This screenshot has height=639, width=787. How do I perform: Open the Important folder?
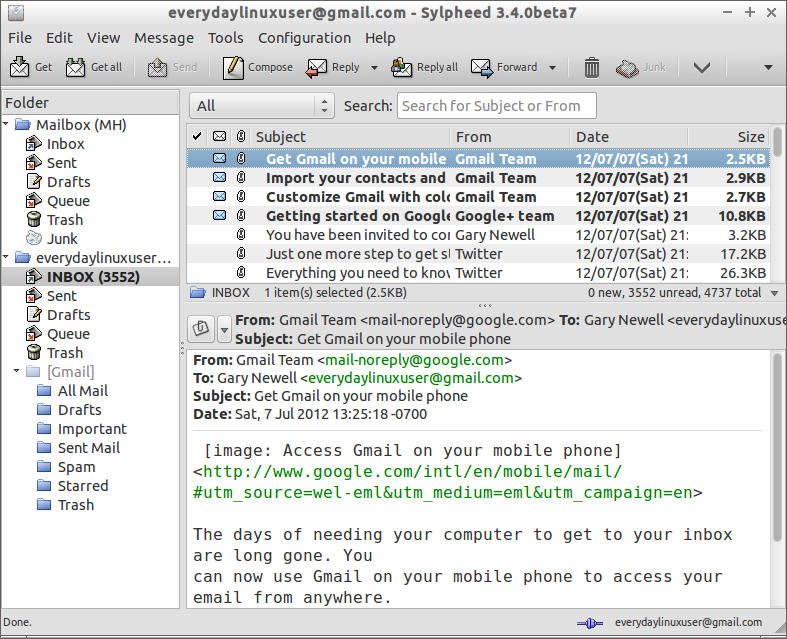click(92, 429)
